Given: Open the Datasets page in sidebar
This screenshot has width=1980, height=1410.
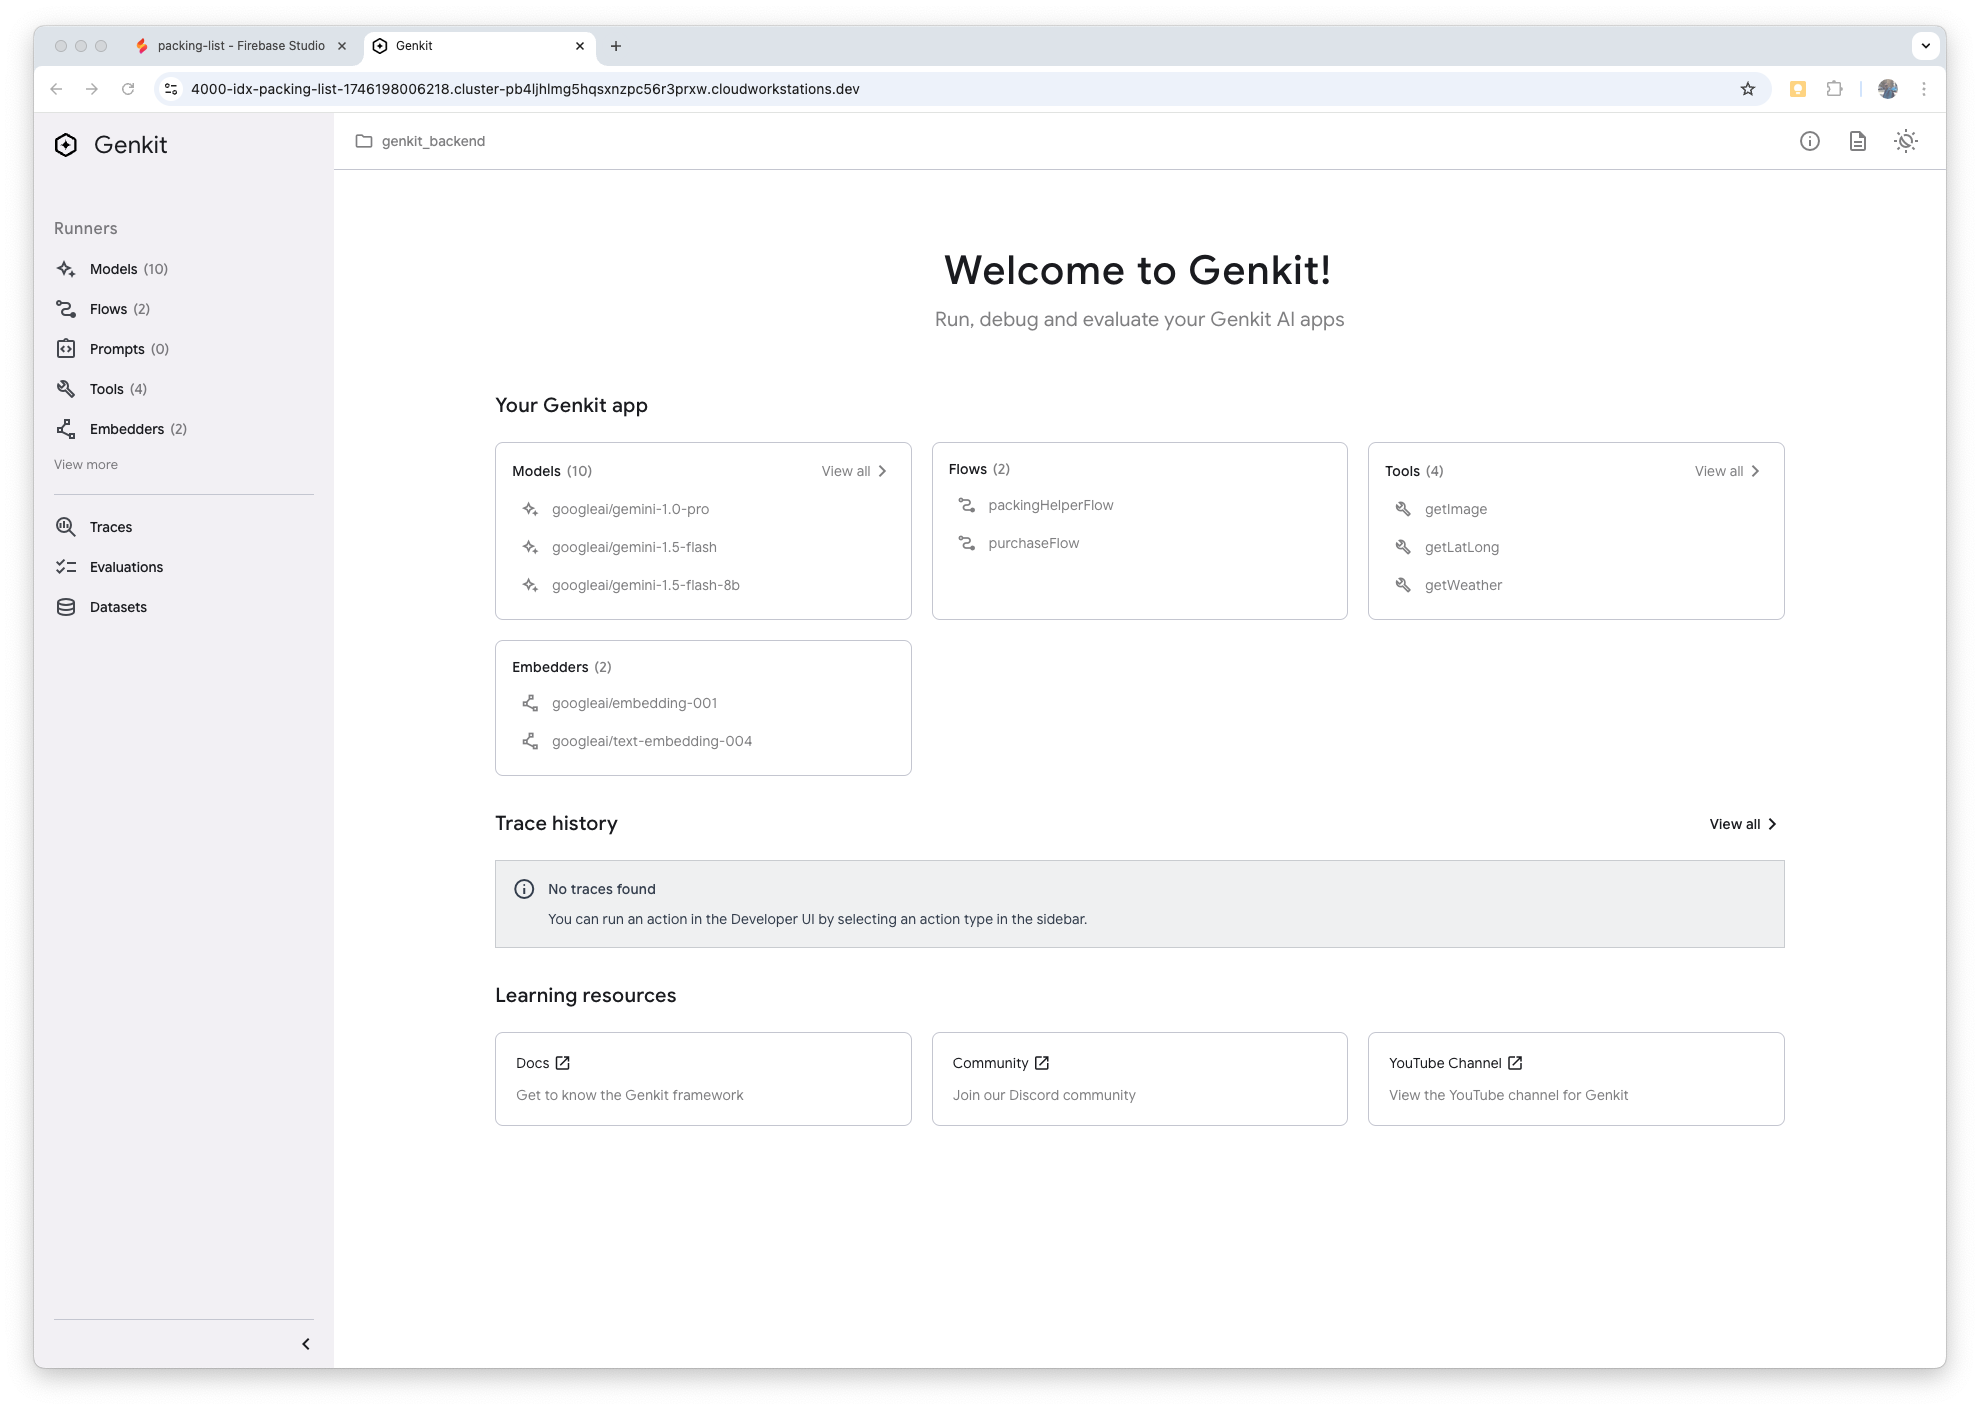Looking at the screenshot, I should pos(118,607).
